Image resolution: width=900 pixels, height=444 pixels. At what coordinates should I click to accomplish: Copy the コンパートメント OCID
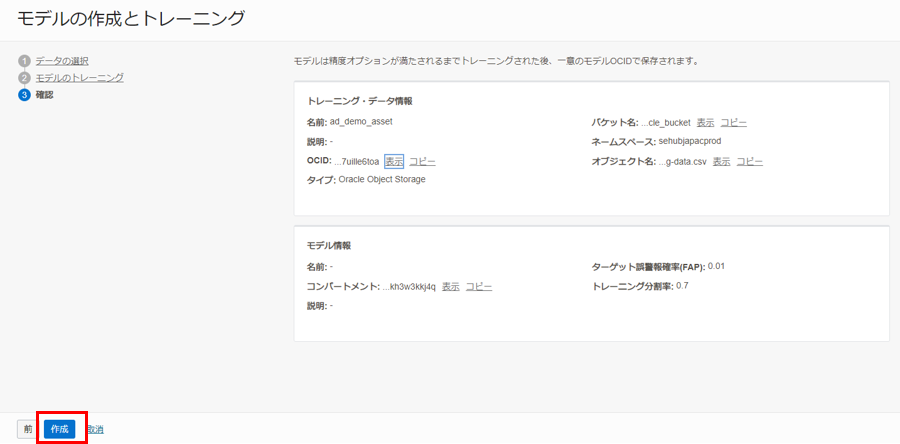coord(479,286)
